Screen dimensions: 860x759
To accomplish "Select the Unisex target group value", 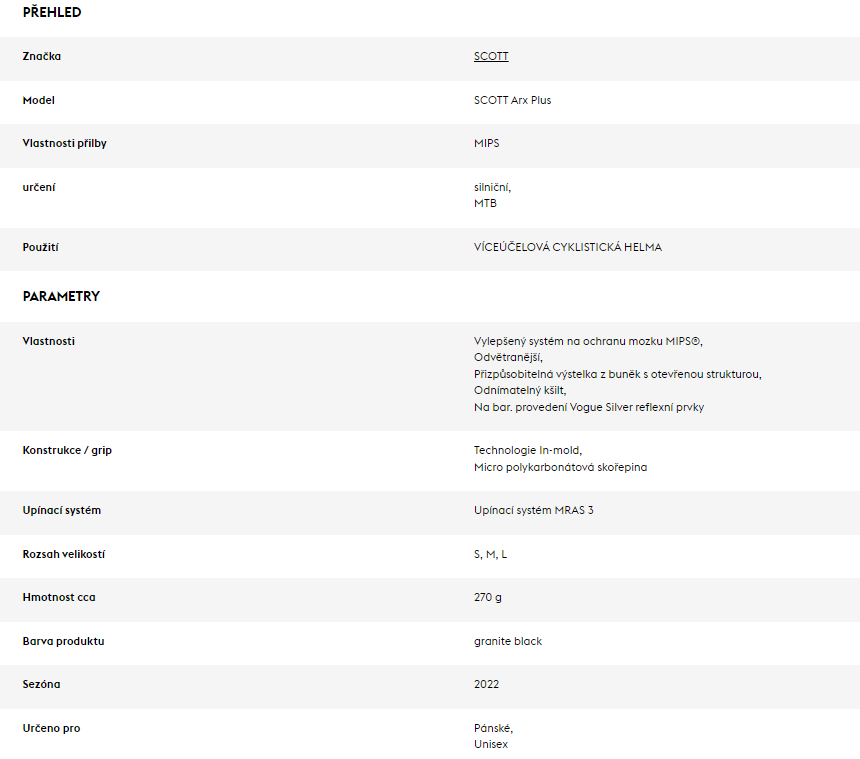I will pos(491,744).
